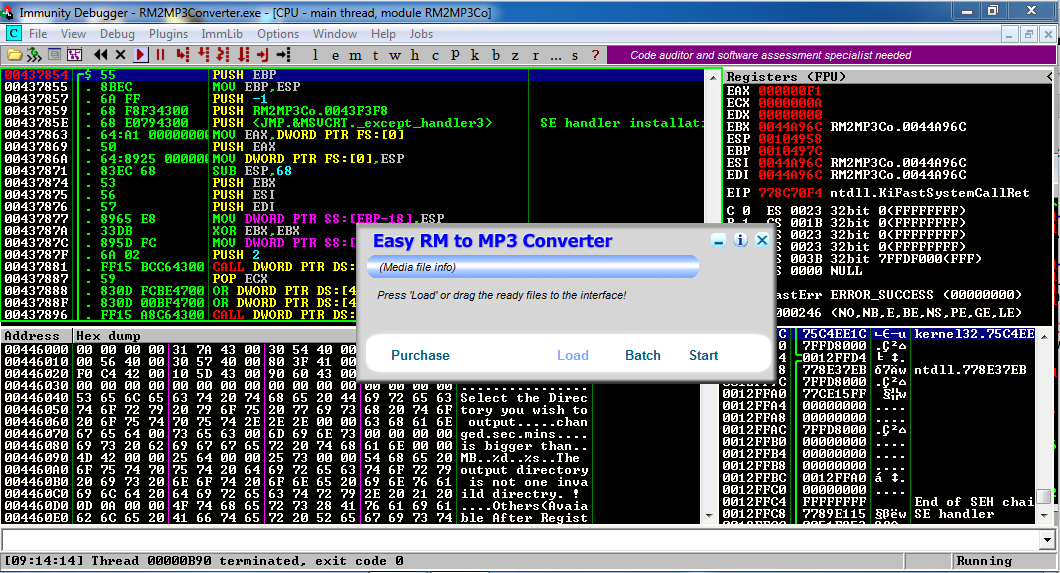Click the purple Code auditor banner
This screenshot has width=1060, height=573.
(831, 55)
